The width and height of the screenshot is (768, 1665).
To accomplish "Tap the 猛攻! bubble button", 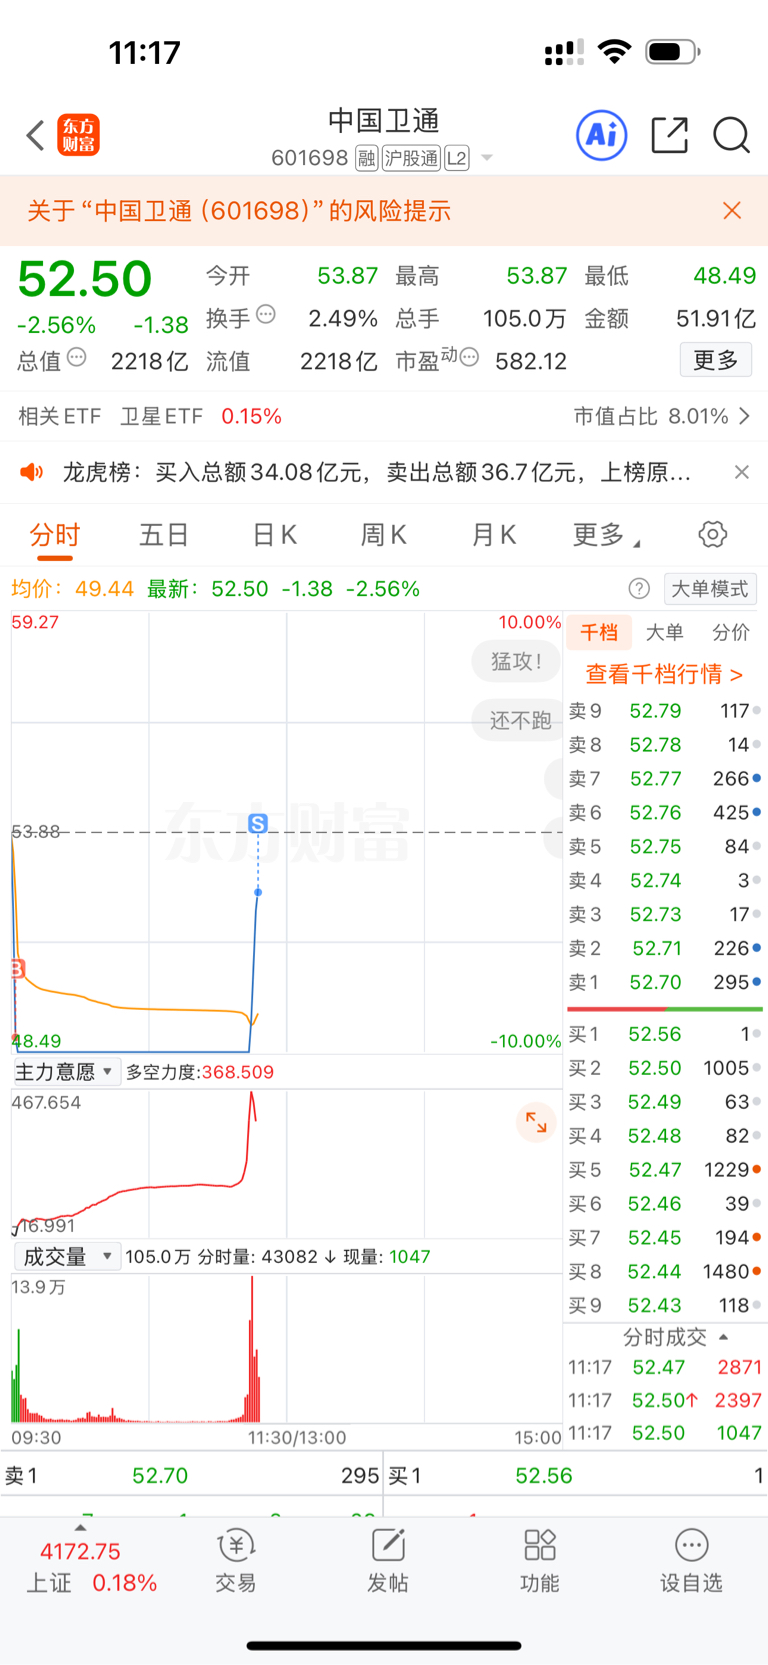I will pyautogui.click(x=516, y=661).
